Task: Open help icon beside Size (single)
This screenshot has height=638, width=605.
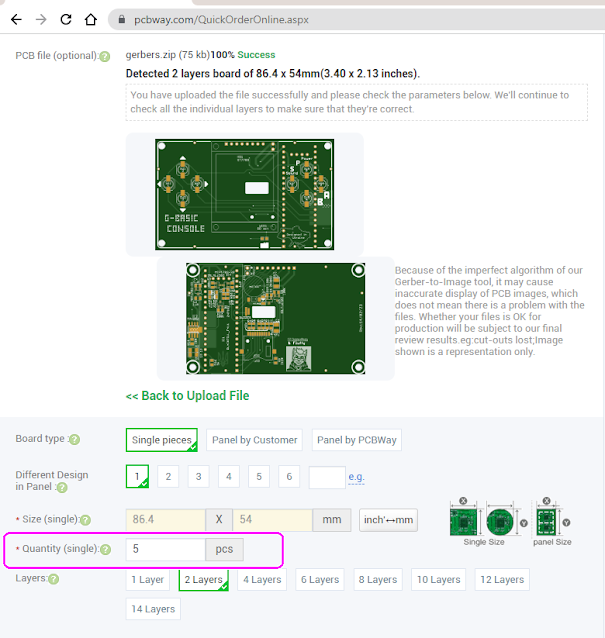Action: tap(85, 520)
